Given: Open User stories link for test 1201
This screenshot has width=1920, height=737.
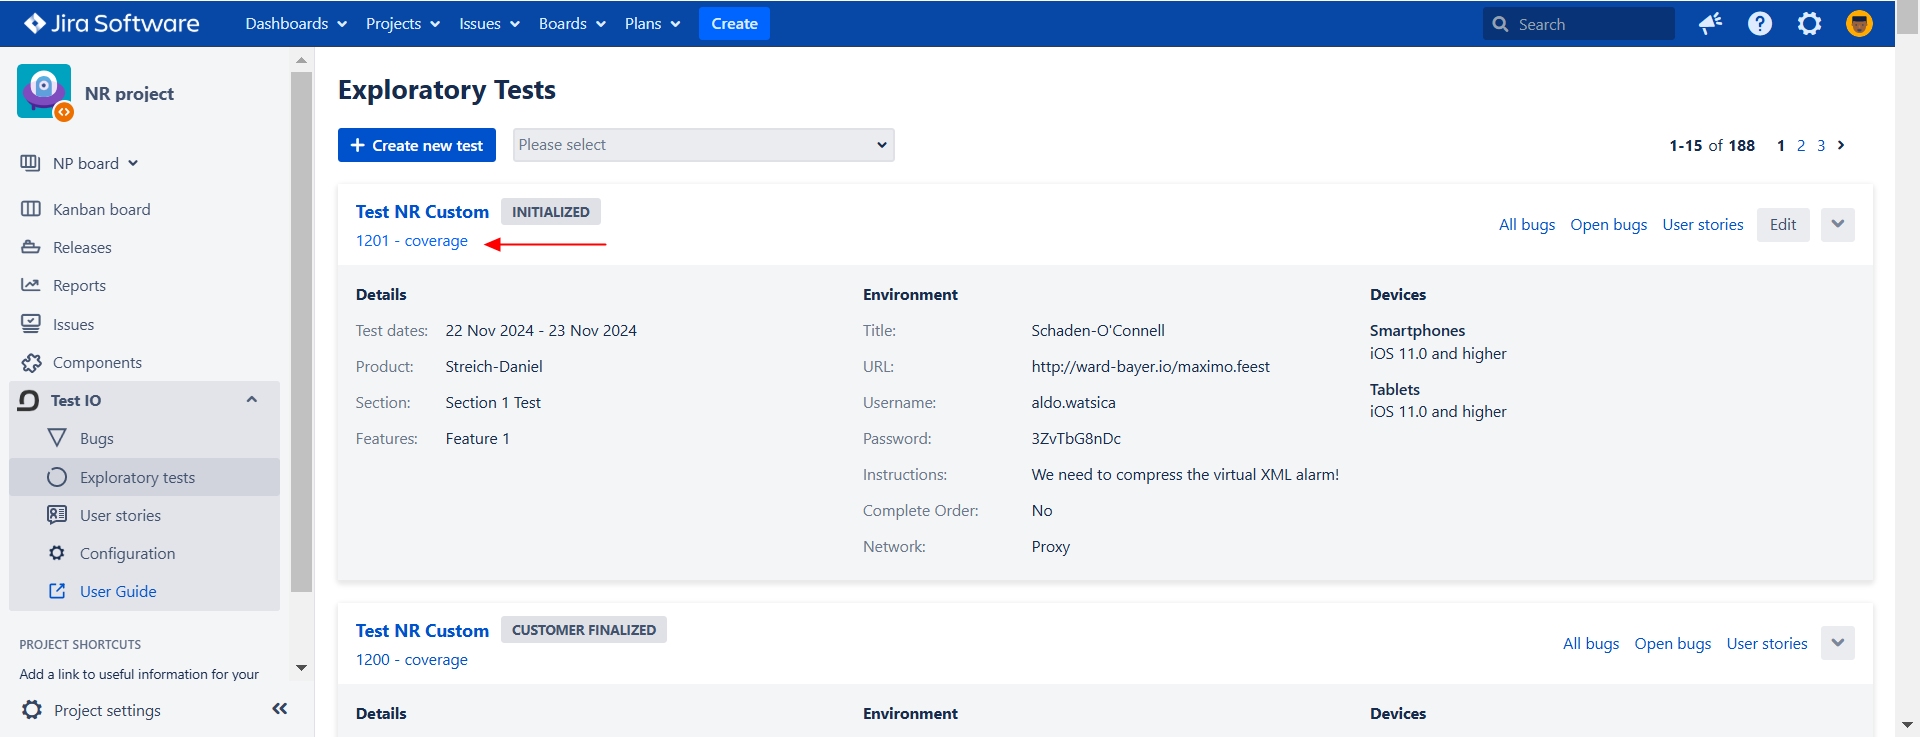Looking at the screenshot, I should pyautogui.click(x=1703, y=224).
